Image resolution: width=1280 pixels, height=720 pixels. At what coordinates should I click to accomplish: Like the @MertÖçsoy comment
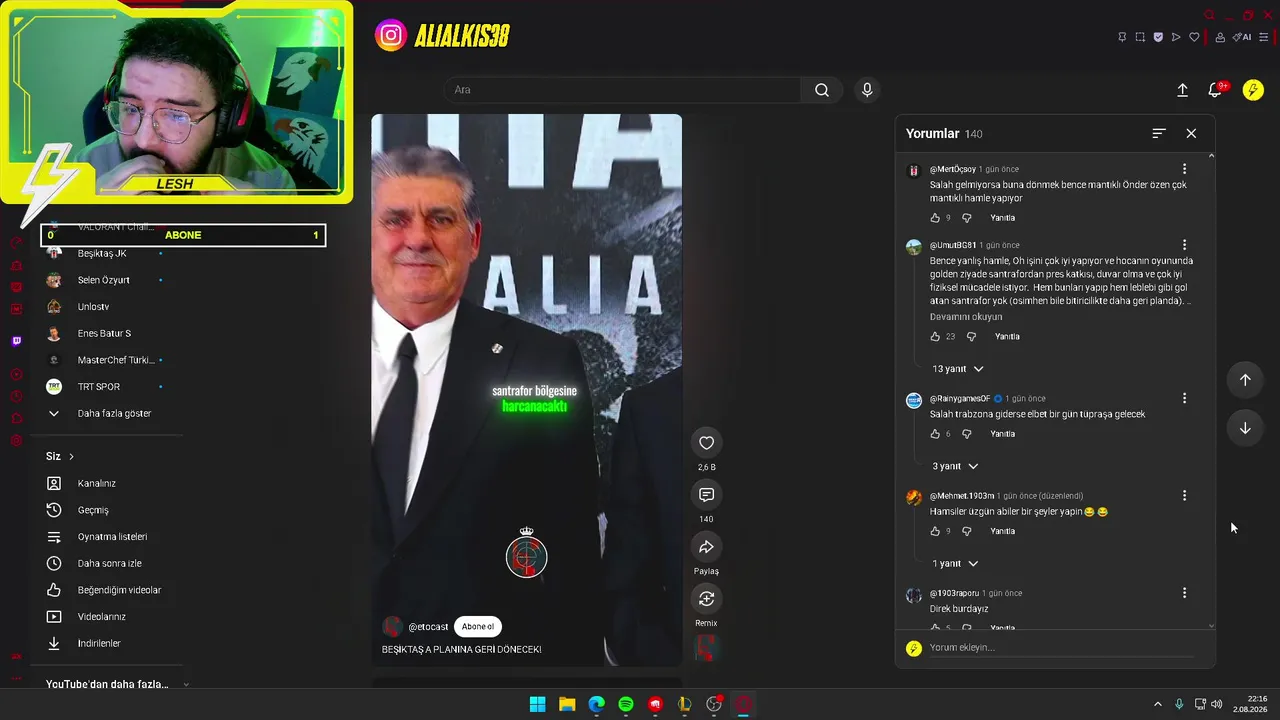pos(935,218)
